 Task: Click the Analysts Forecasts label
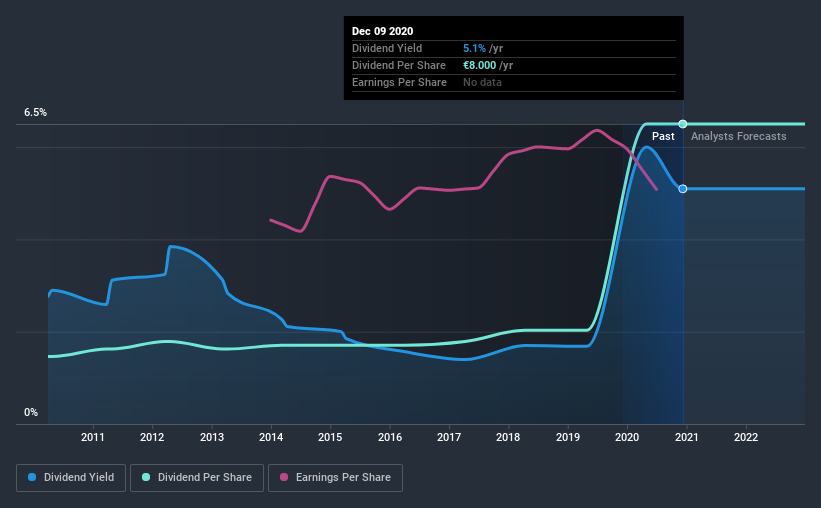[x=738, y=136]
